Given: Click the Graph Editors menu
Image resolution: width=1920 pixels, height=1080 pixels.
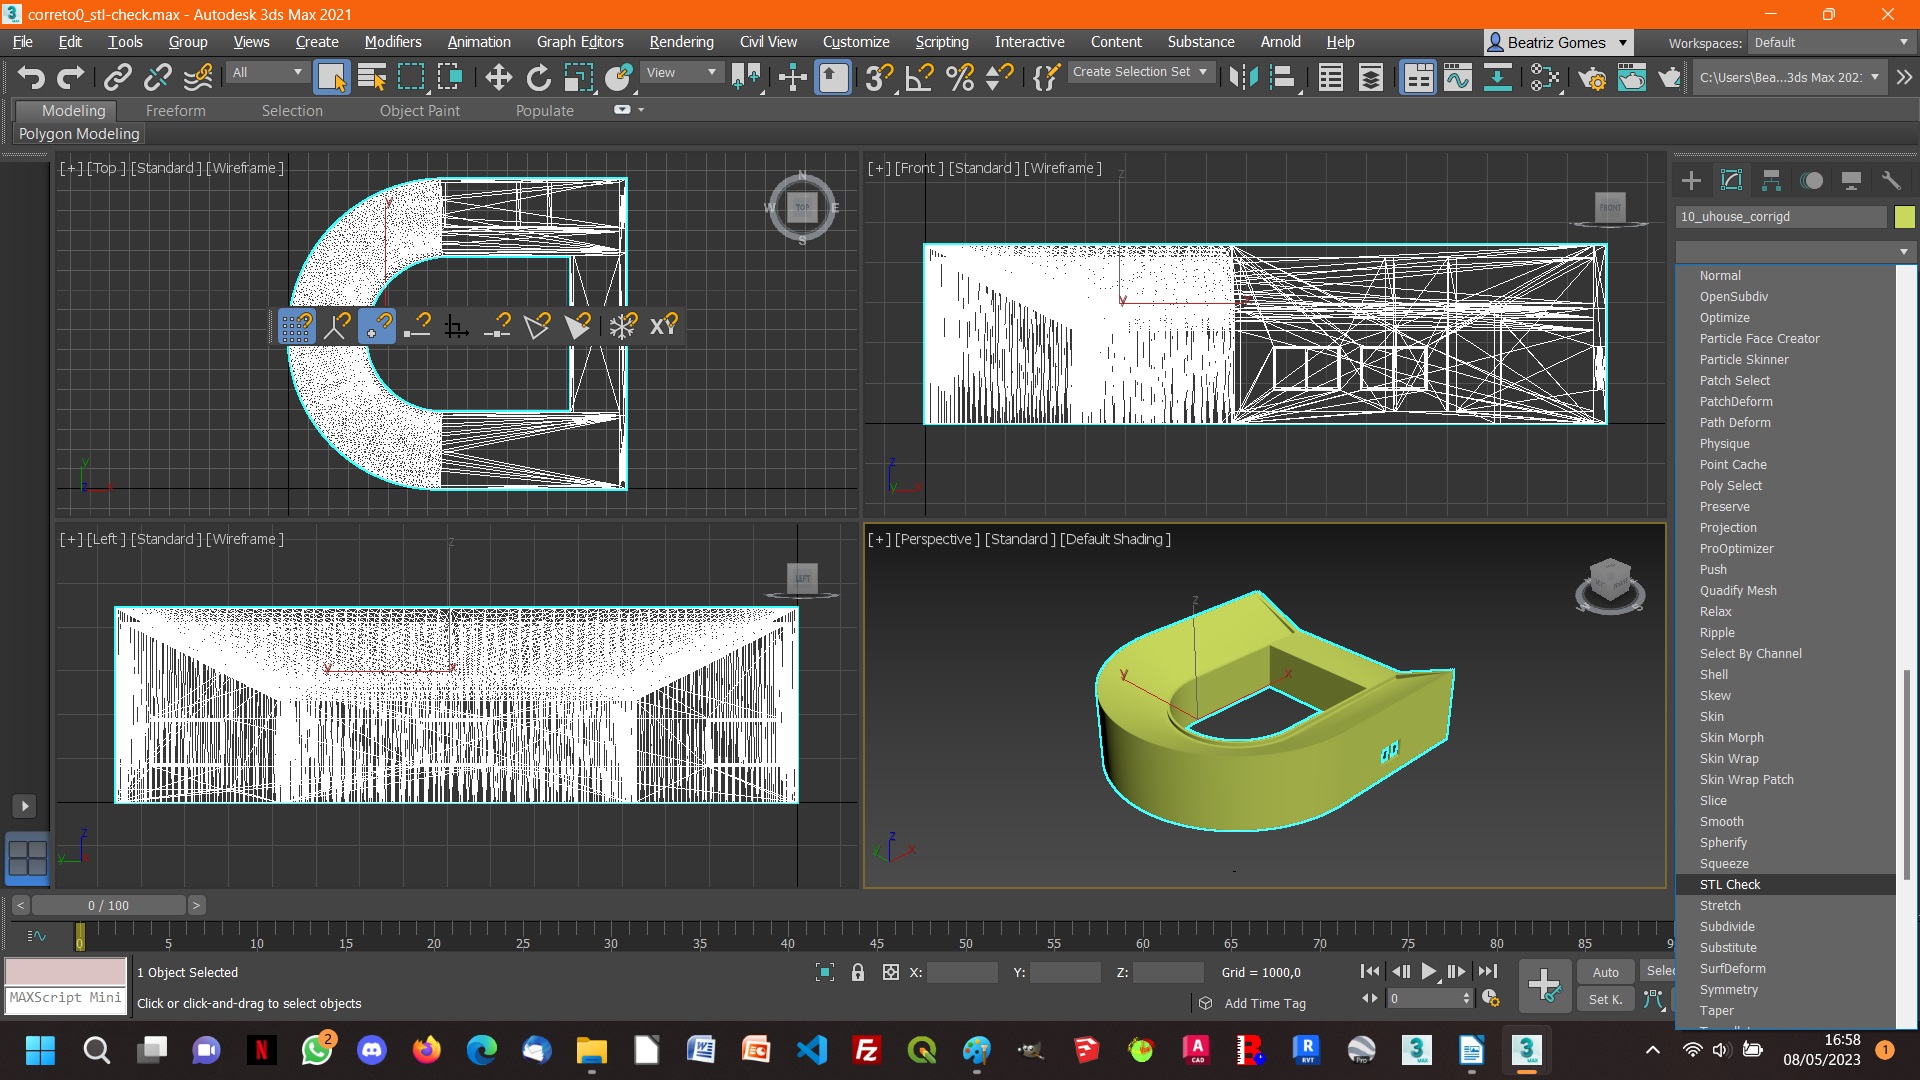Looking at the screenshot, I should point(580,41).
